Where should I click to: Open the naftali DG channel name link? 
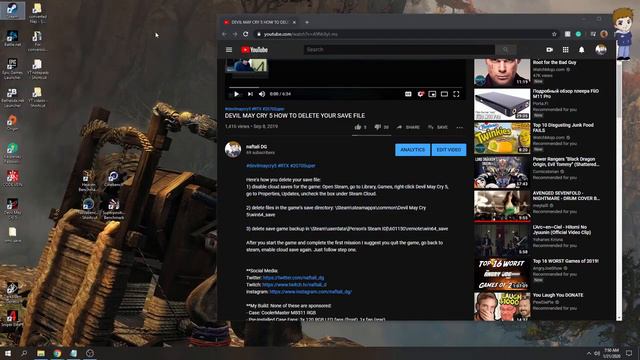coord(257,147)
